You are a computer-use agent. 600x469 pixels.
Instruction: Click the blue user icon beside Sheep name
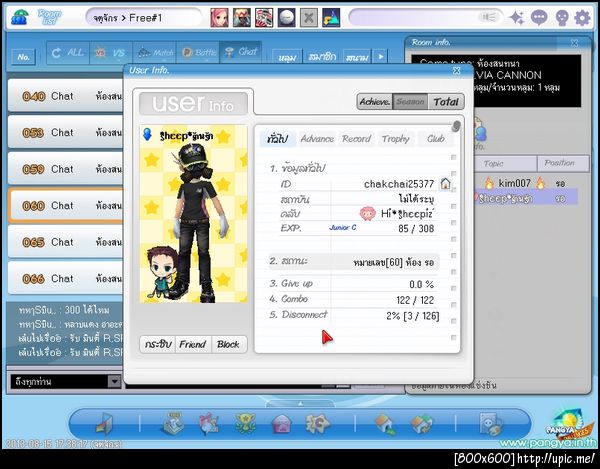coord(147,135)
